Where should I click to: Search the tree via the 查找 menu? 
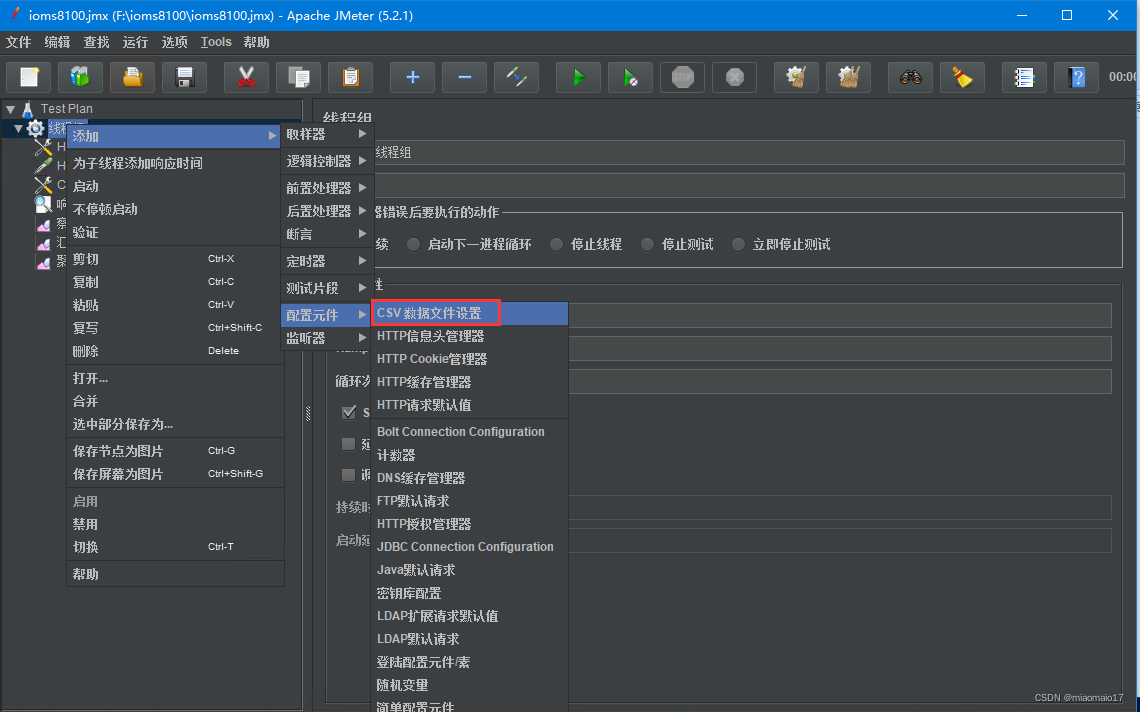coord(97,42)
